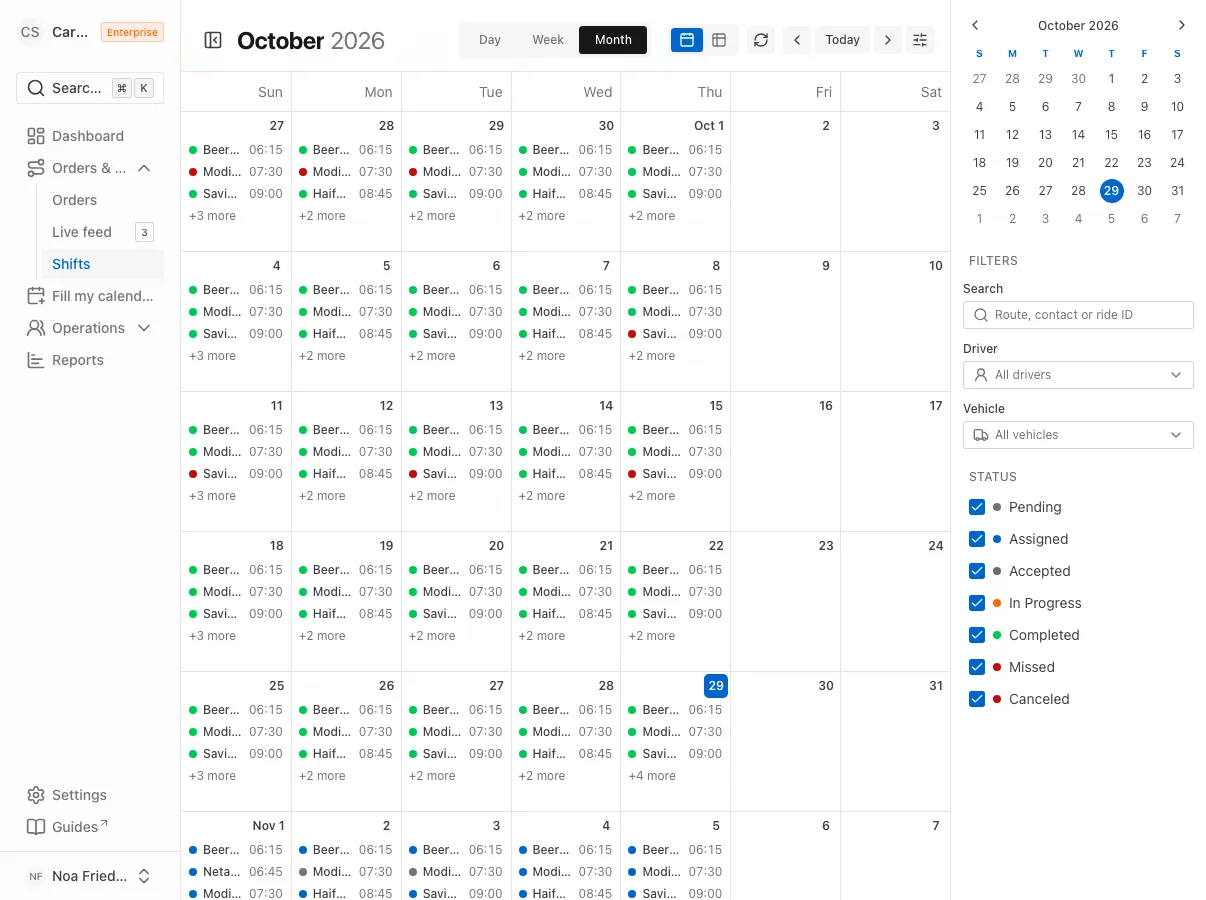Switch to Day view tab
Screen dimensions: 1206x900
coord(490,40)
